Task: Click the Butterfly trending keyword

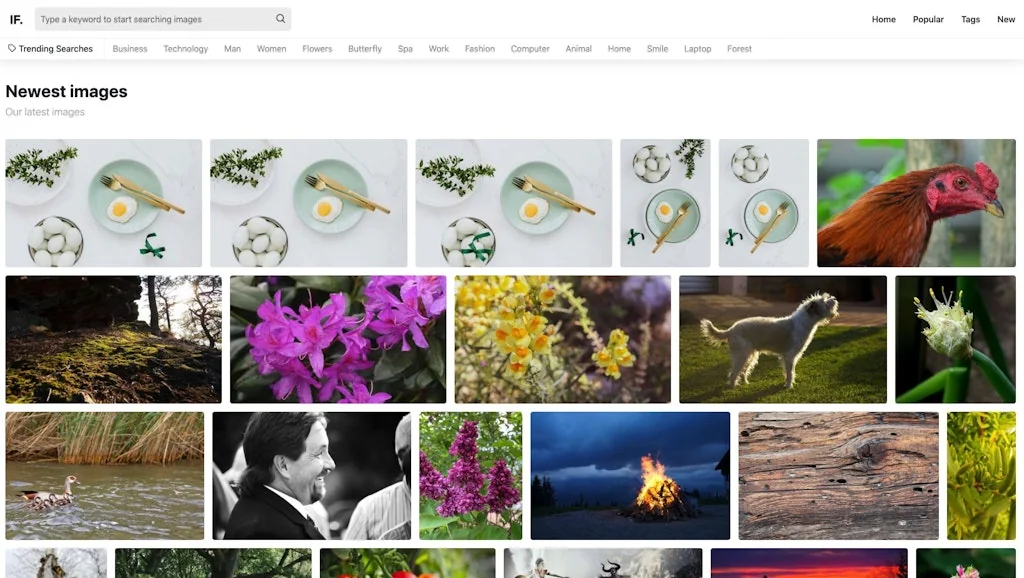Action: tap(364, 48)
